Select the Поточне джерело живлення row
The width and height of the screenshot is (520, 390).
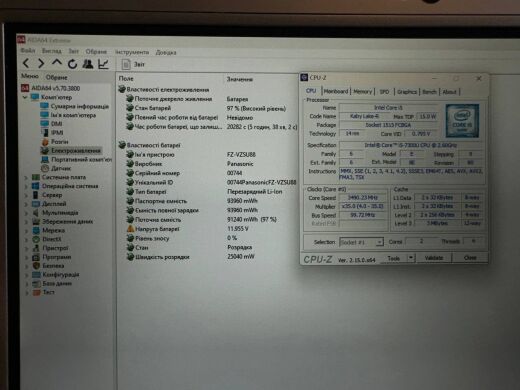point(207,99)
